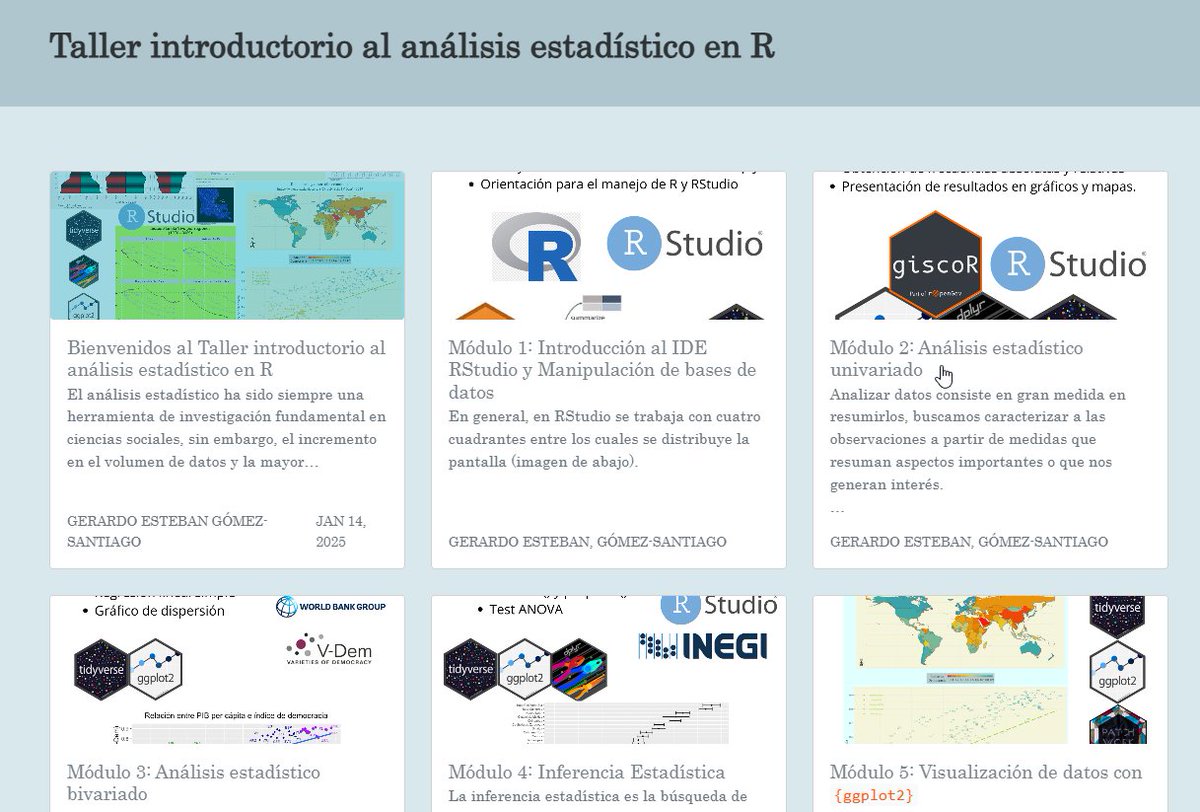The width and height of the screenshot is (1200, 812).
Task: Click the author name in Módulo 2 card
Action: coord(969,541)
